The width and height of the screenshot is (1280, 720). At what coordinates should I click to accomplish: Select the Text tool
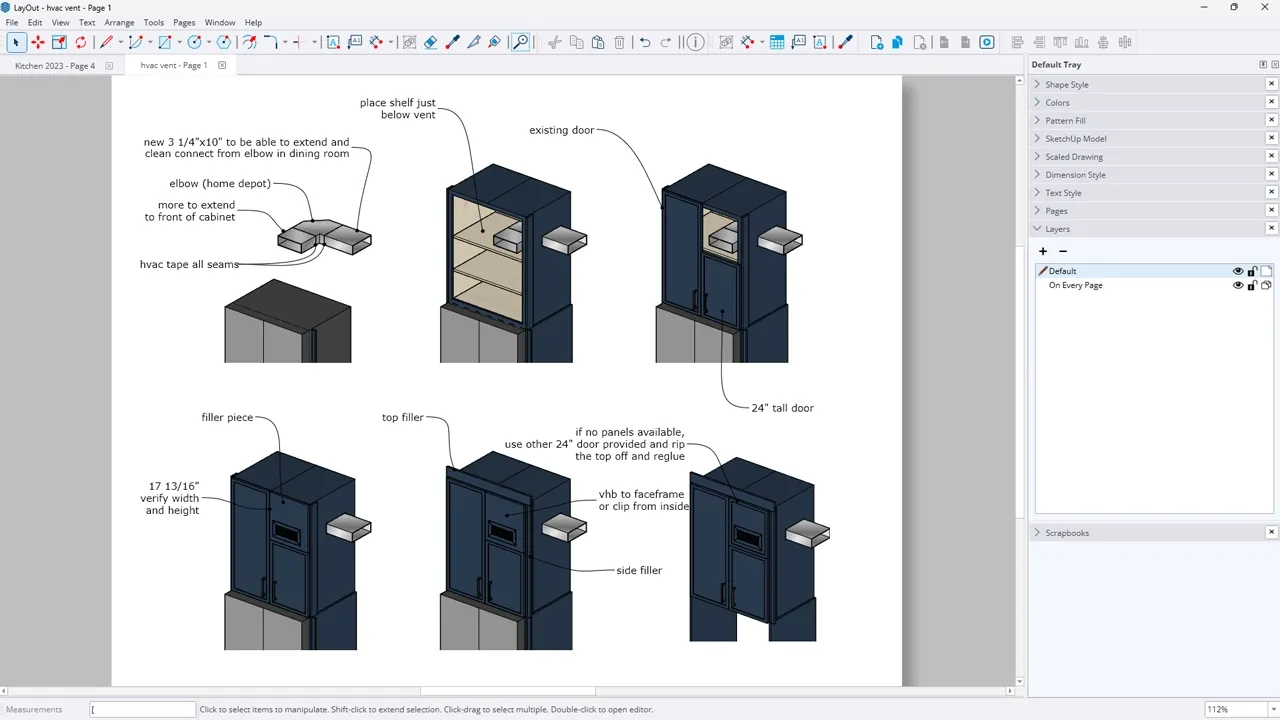pyautogui.click(x=333, y=42)
